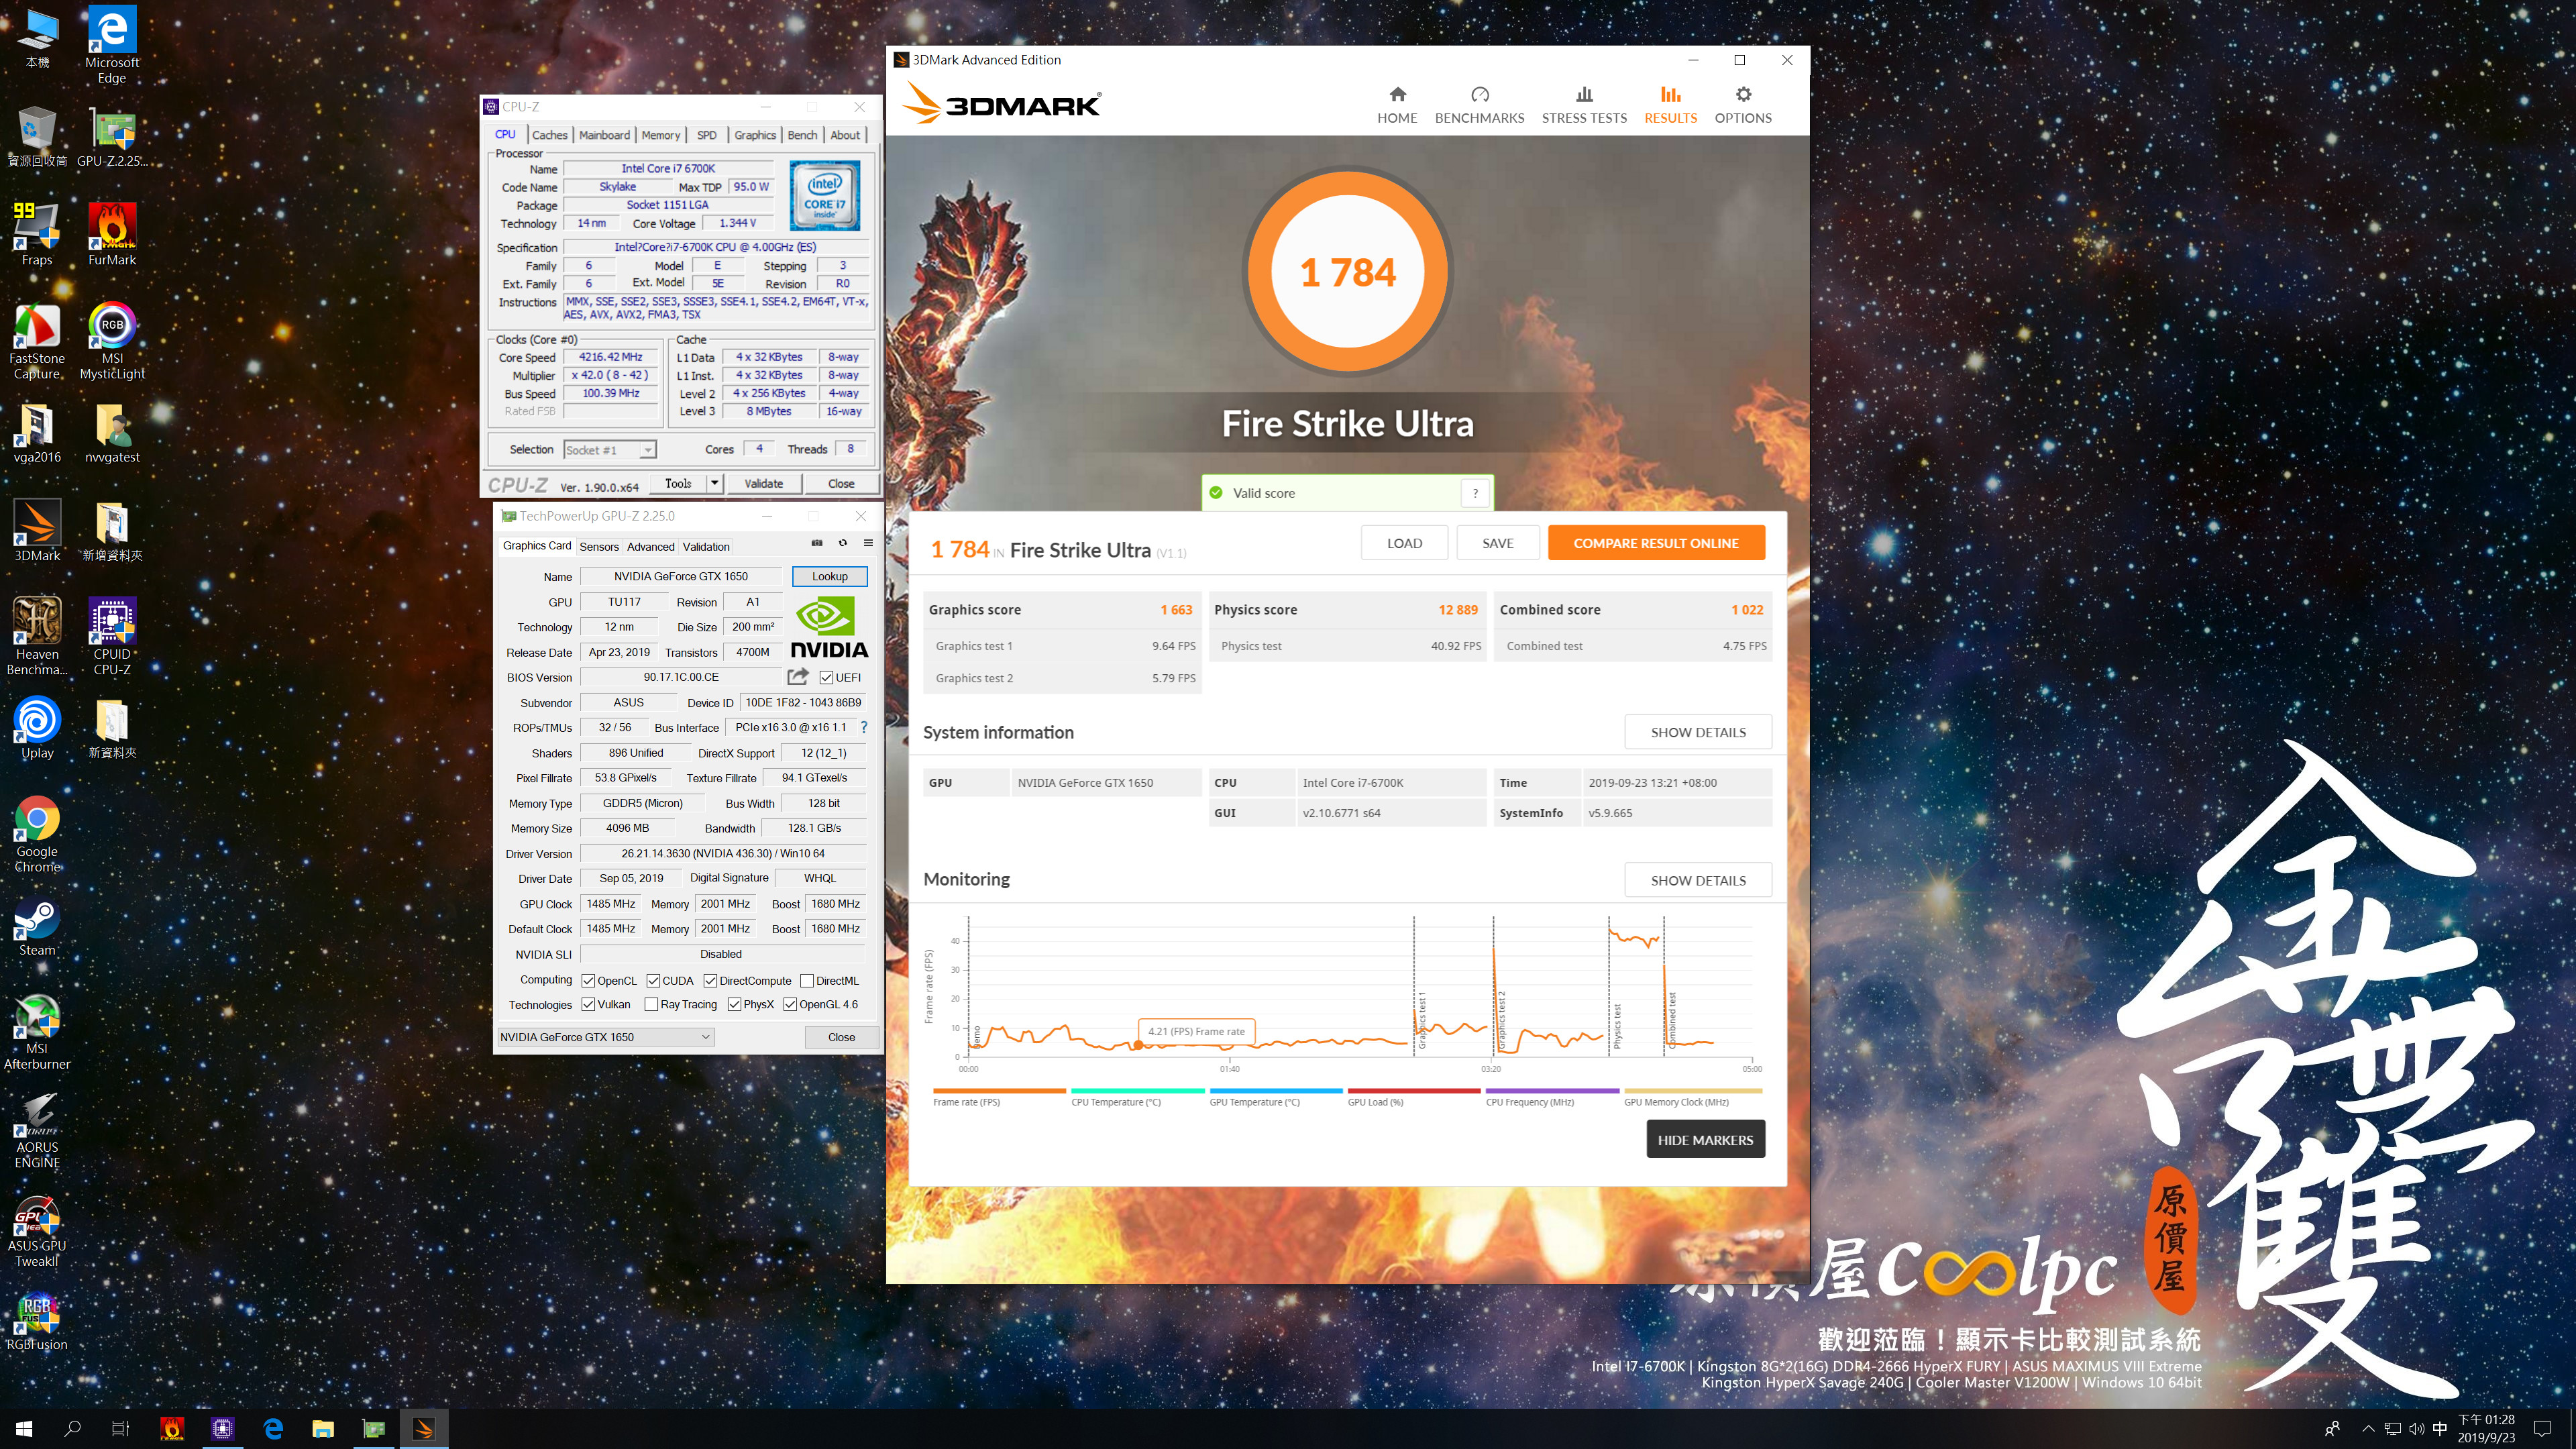The image size is (2576, 1449).
Task: Open File Explorer from taskbar
Action: click(x=323, y=1429)
